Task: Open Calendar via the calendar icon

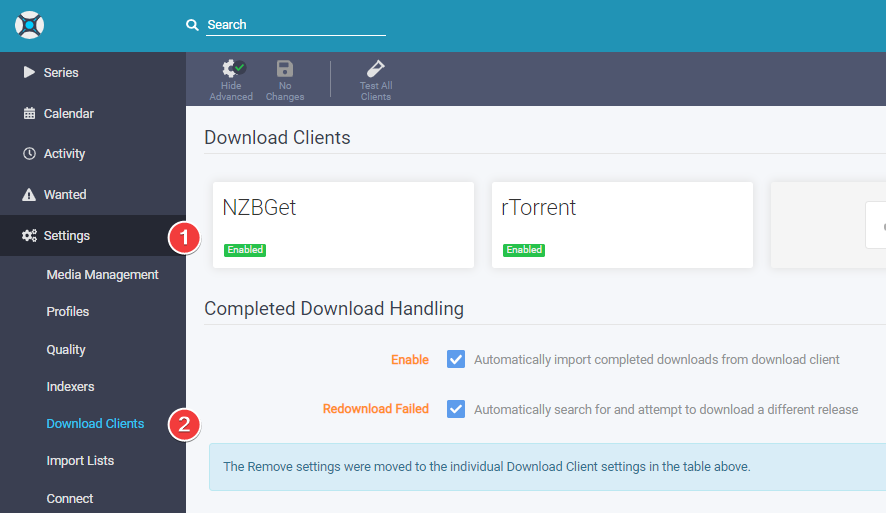Action: tap(29, 114)
